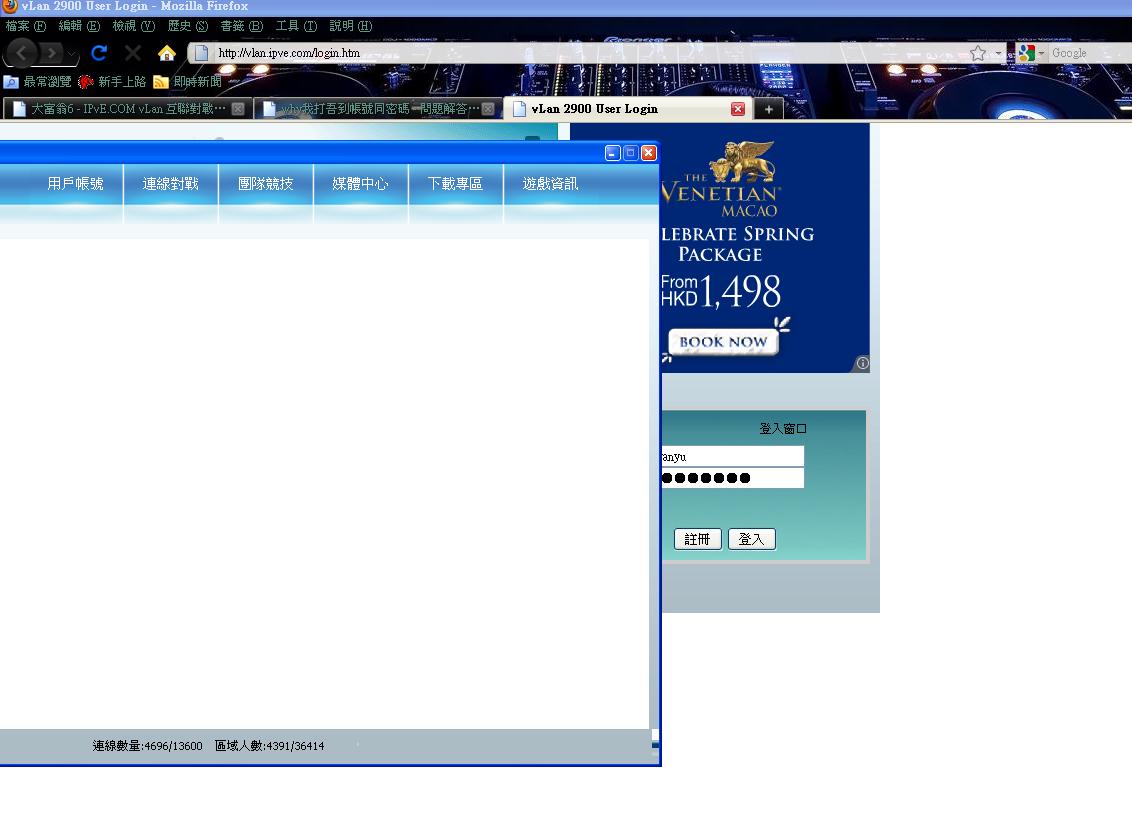The image size is (1132, 827).
Task: Stop loading with the X icon
Action: click(133, 53)
